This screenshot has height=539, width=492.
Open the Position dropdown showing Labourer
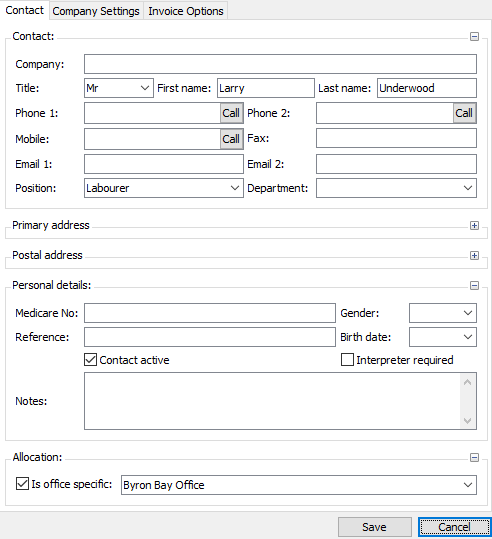(164, 188)
